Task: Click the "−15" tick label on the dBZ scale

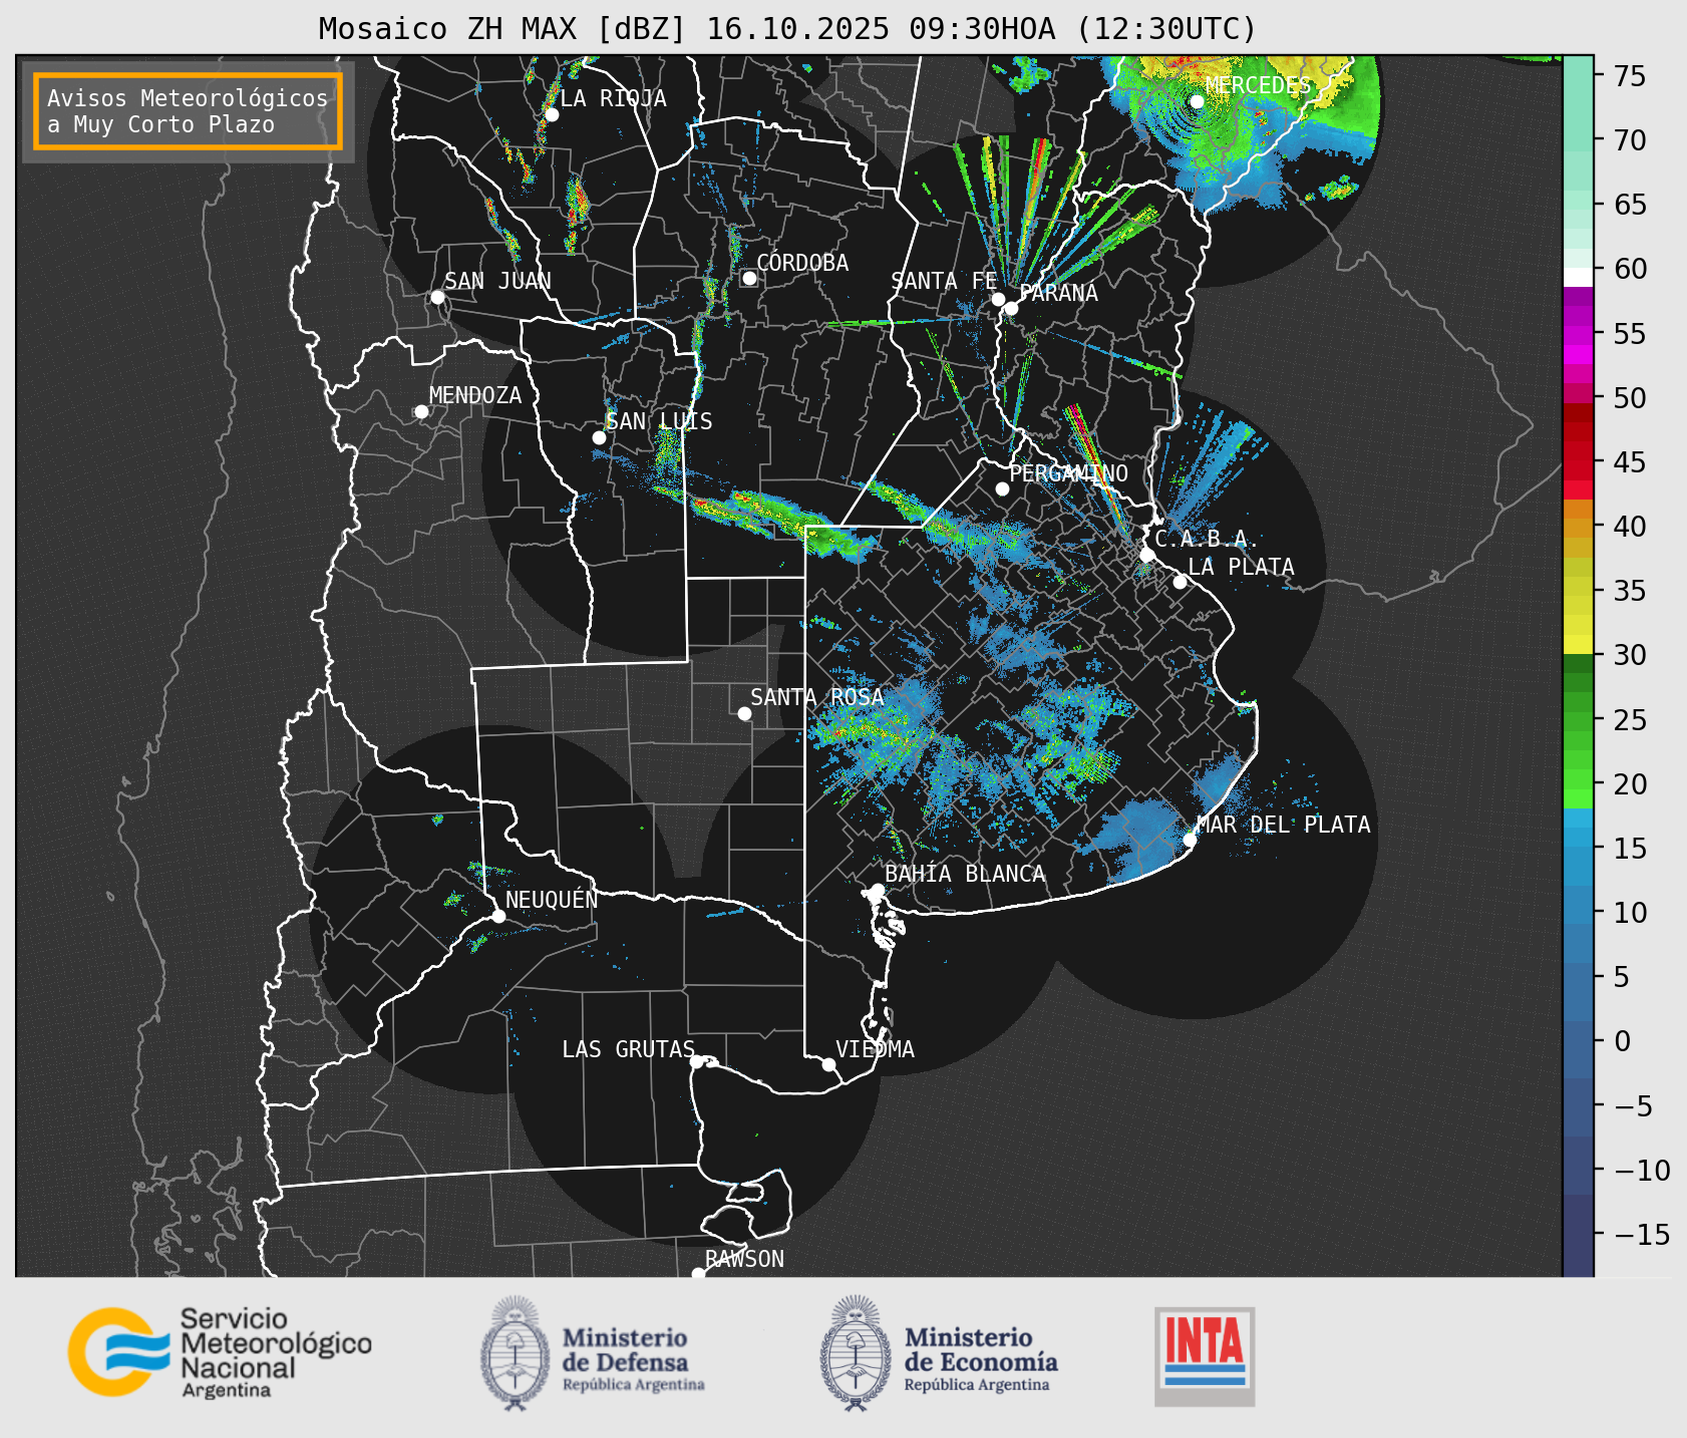Action: pos(1640,1234)
